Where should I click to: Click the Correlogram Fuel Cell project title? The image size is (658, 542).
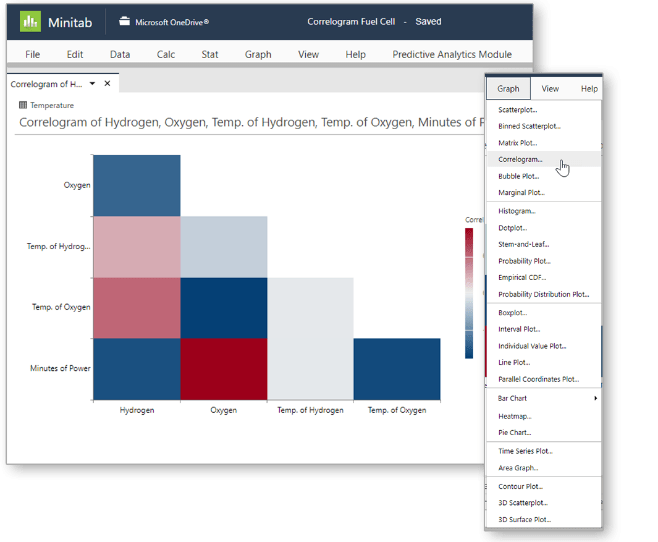click(351, 21)
